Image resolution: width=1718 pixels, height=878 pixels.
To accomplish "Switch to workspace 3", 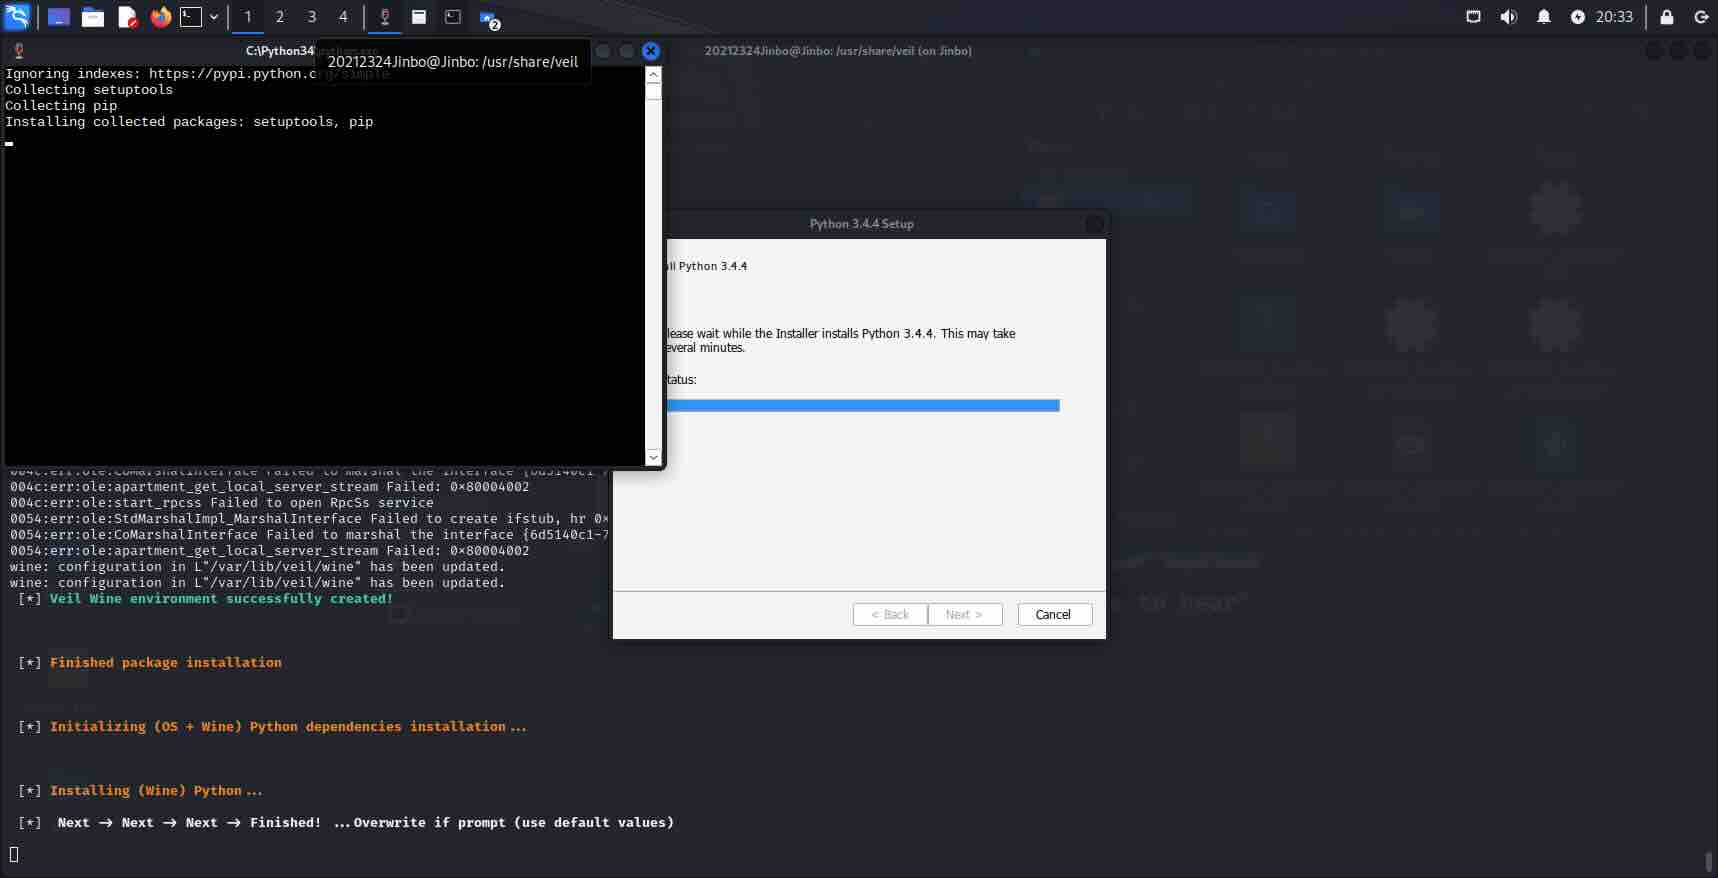I will [312, 17].
